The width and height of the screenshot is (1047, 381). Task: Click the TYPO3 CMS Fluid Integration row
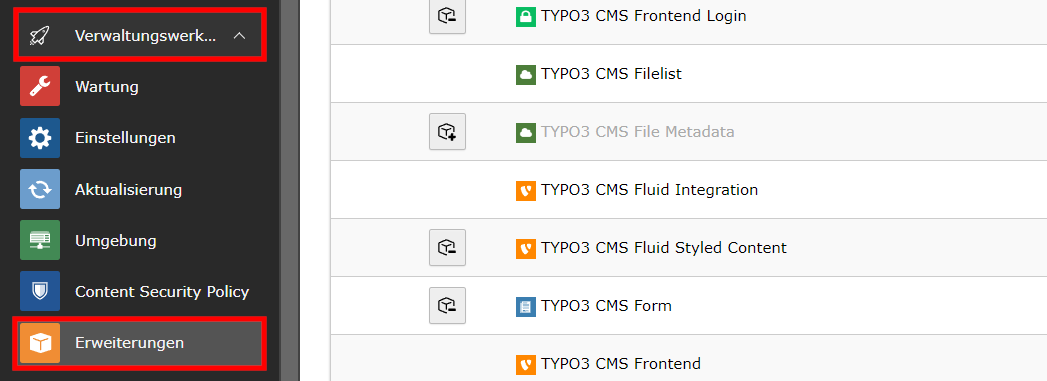coord(688,189)
